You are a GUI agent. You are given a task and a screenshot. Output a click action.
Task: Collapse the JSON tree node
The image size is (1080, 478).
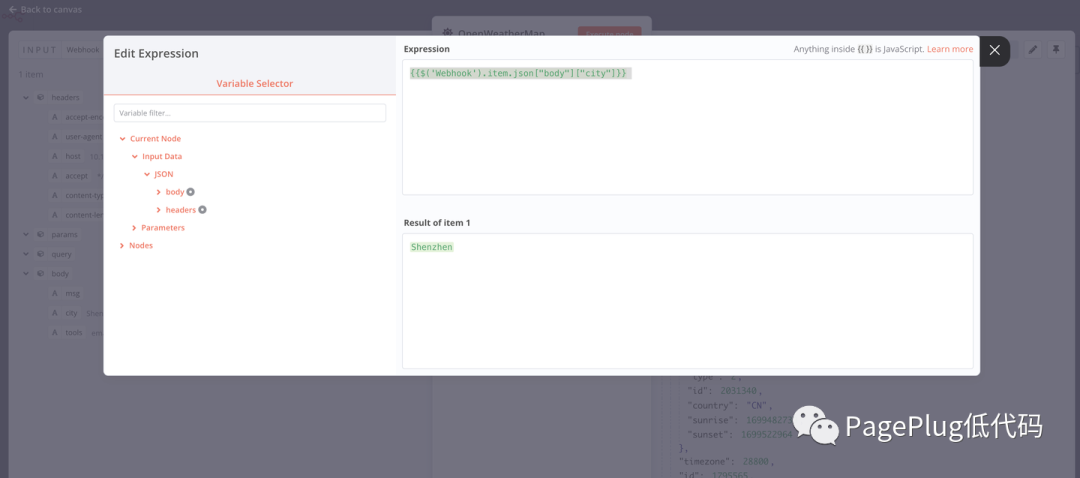[x=147, y=174]
